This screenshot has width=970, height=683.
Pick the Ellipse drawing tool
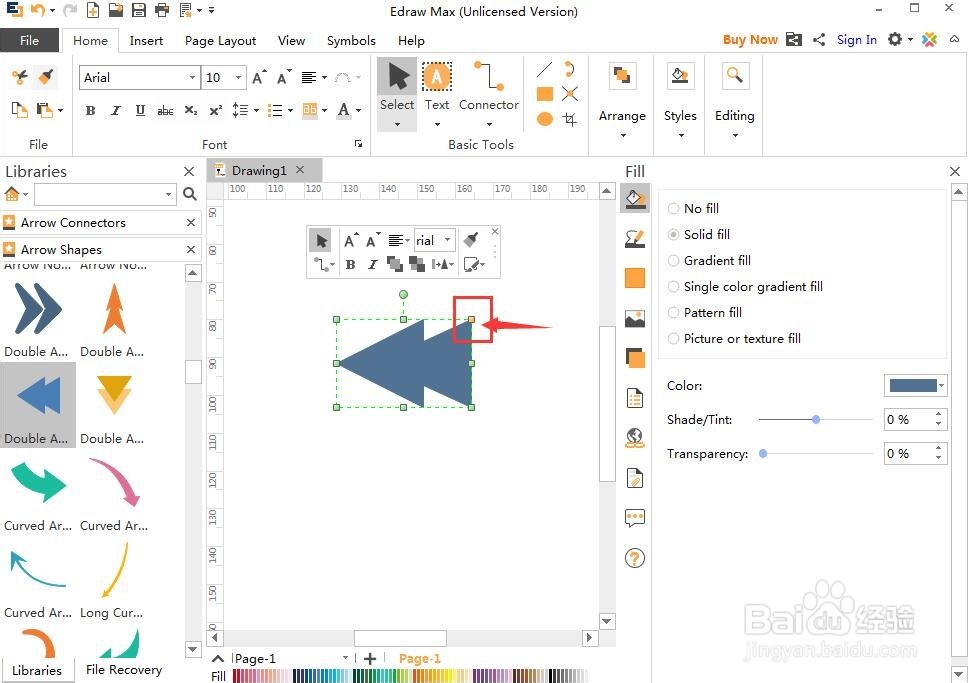(x=544, y=119)
